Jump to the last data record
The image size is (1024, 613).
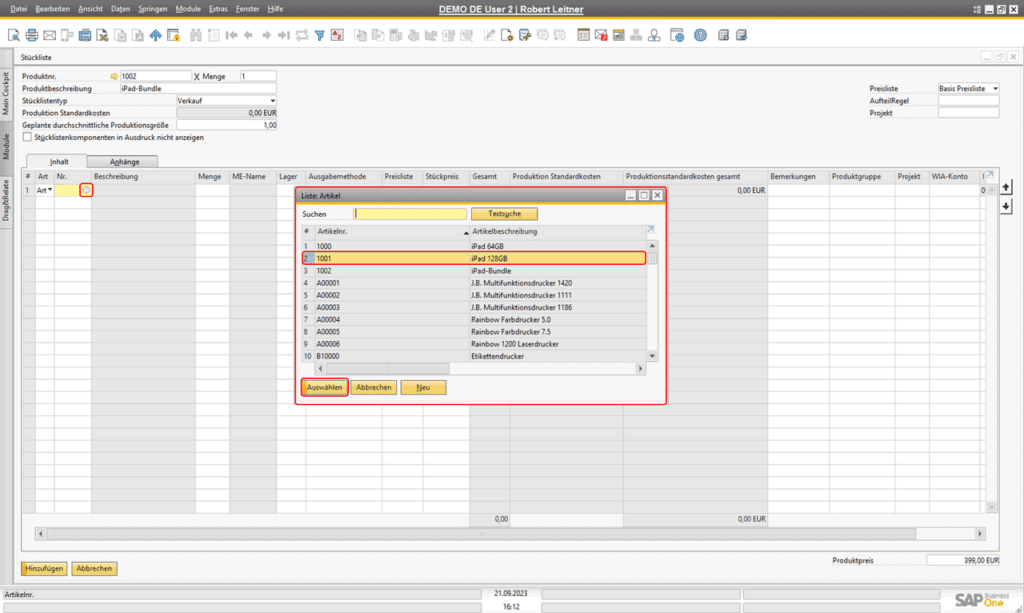[283, 35]
